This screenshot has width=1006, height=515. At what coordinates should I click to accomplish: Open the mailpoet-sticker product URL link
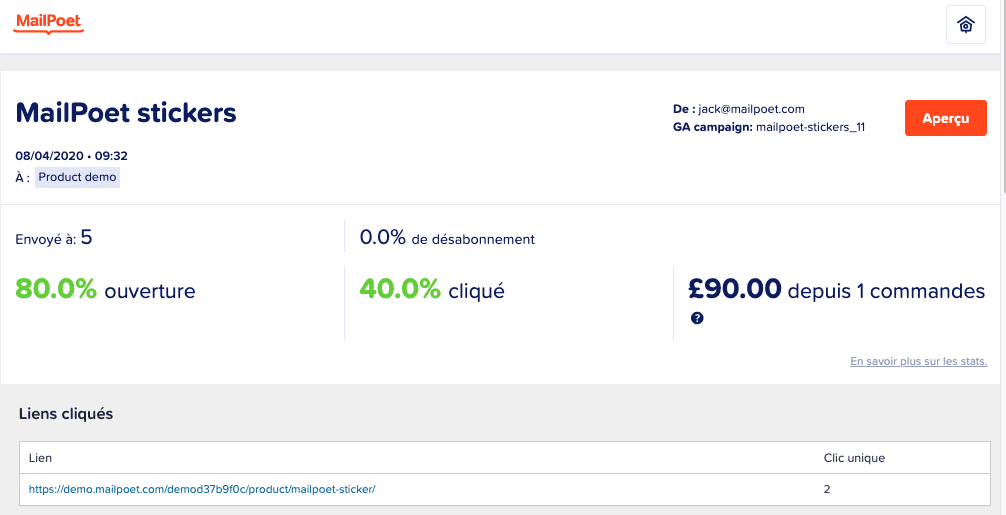pos(202,489)
